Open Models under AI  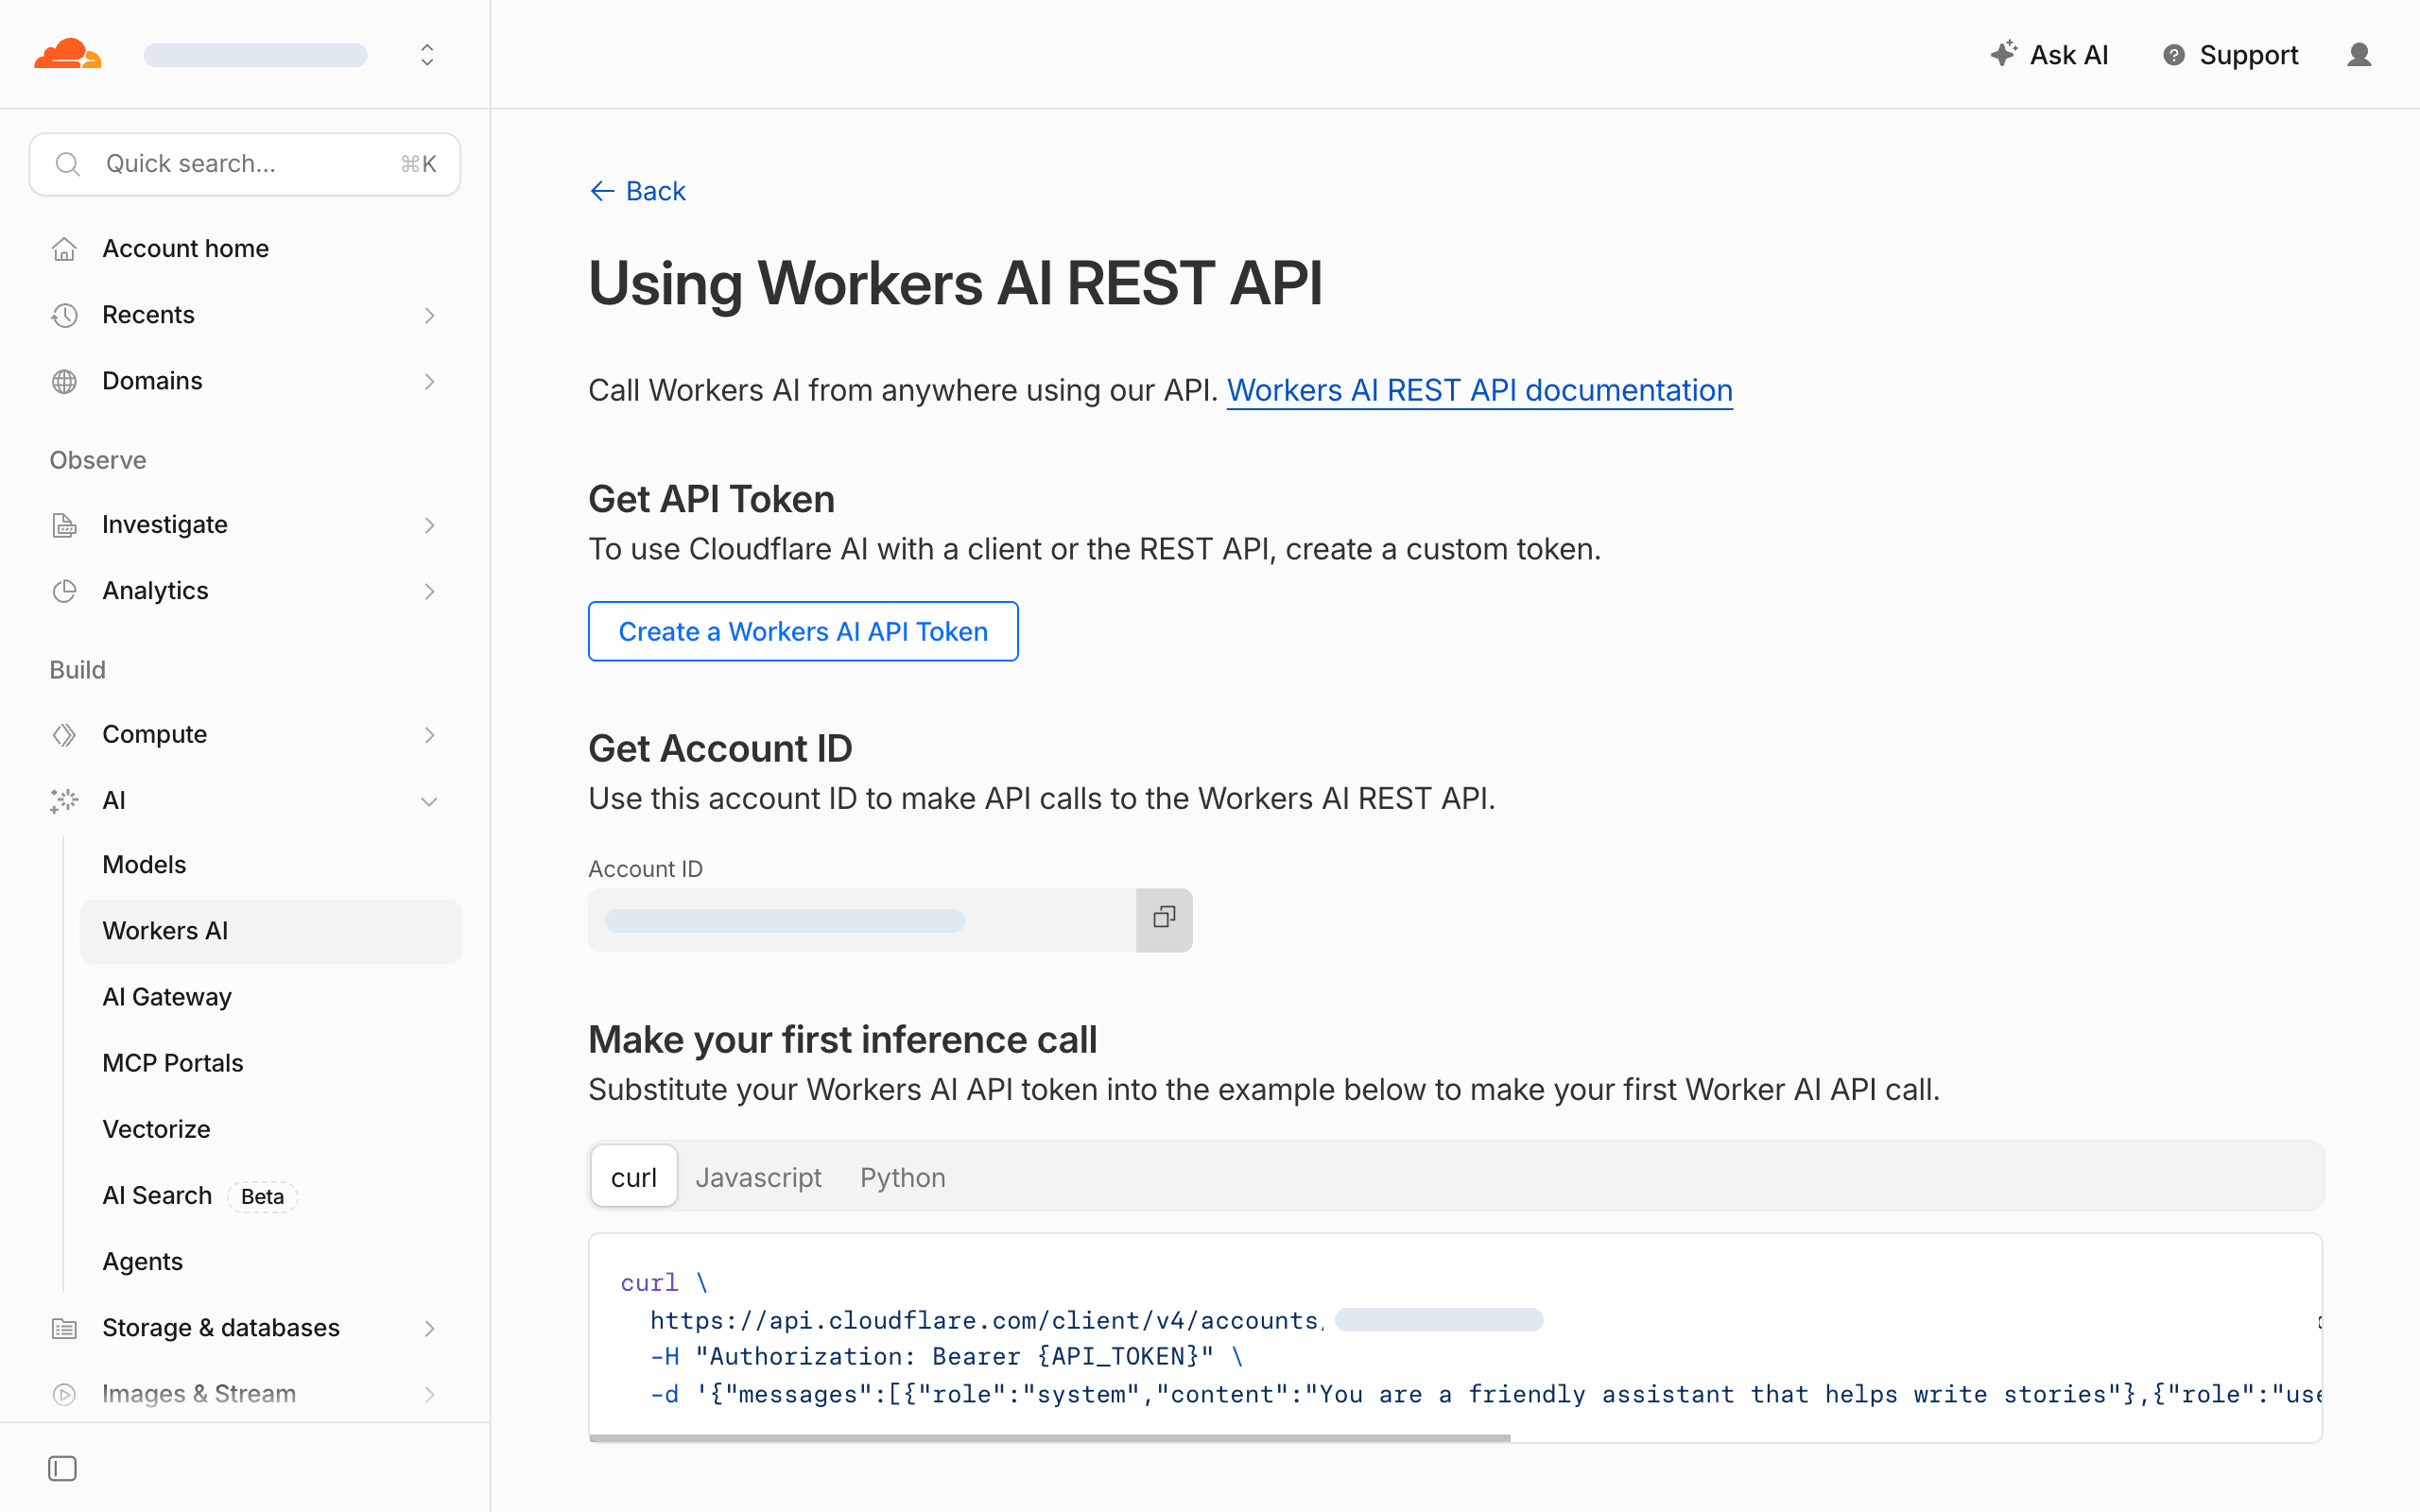(271, 865)
